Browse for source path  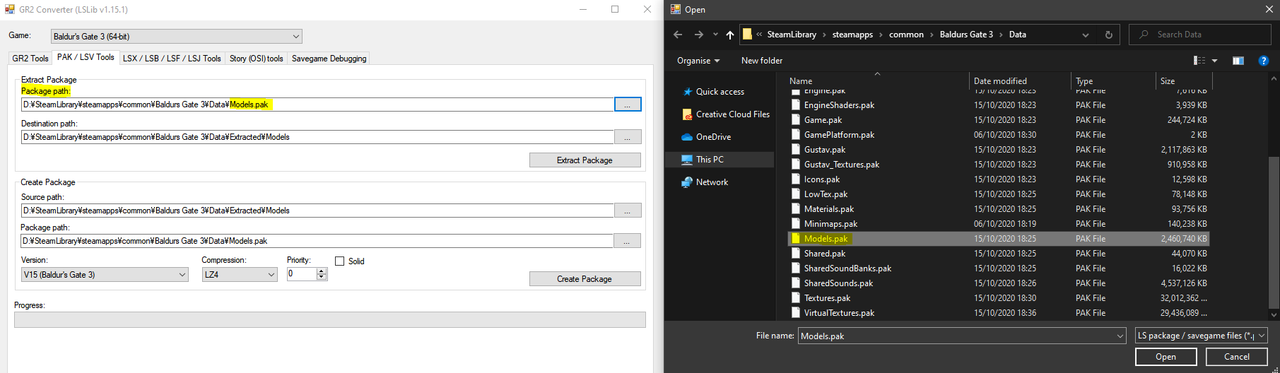628,211
